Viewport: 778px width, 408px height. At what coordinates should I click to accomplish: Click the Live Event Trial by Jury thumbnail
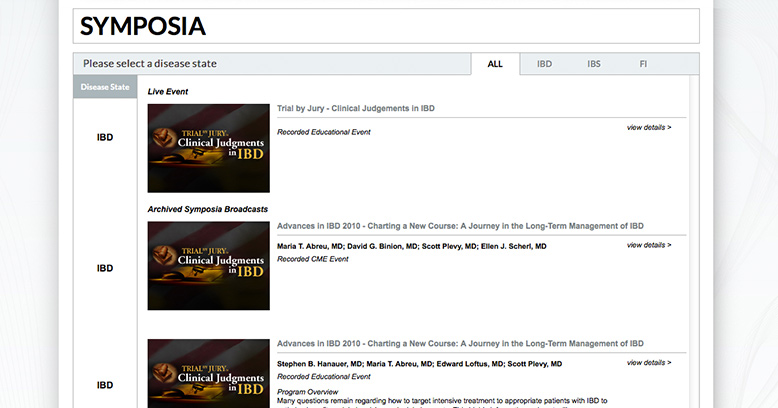tap(208, 148)
